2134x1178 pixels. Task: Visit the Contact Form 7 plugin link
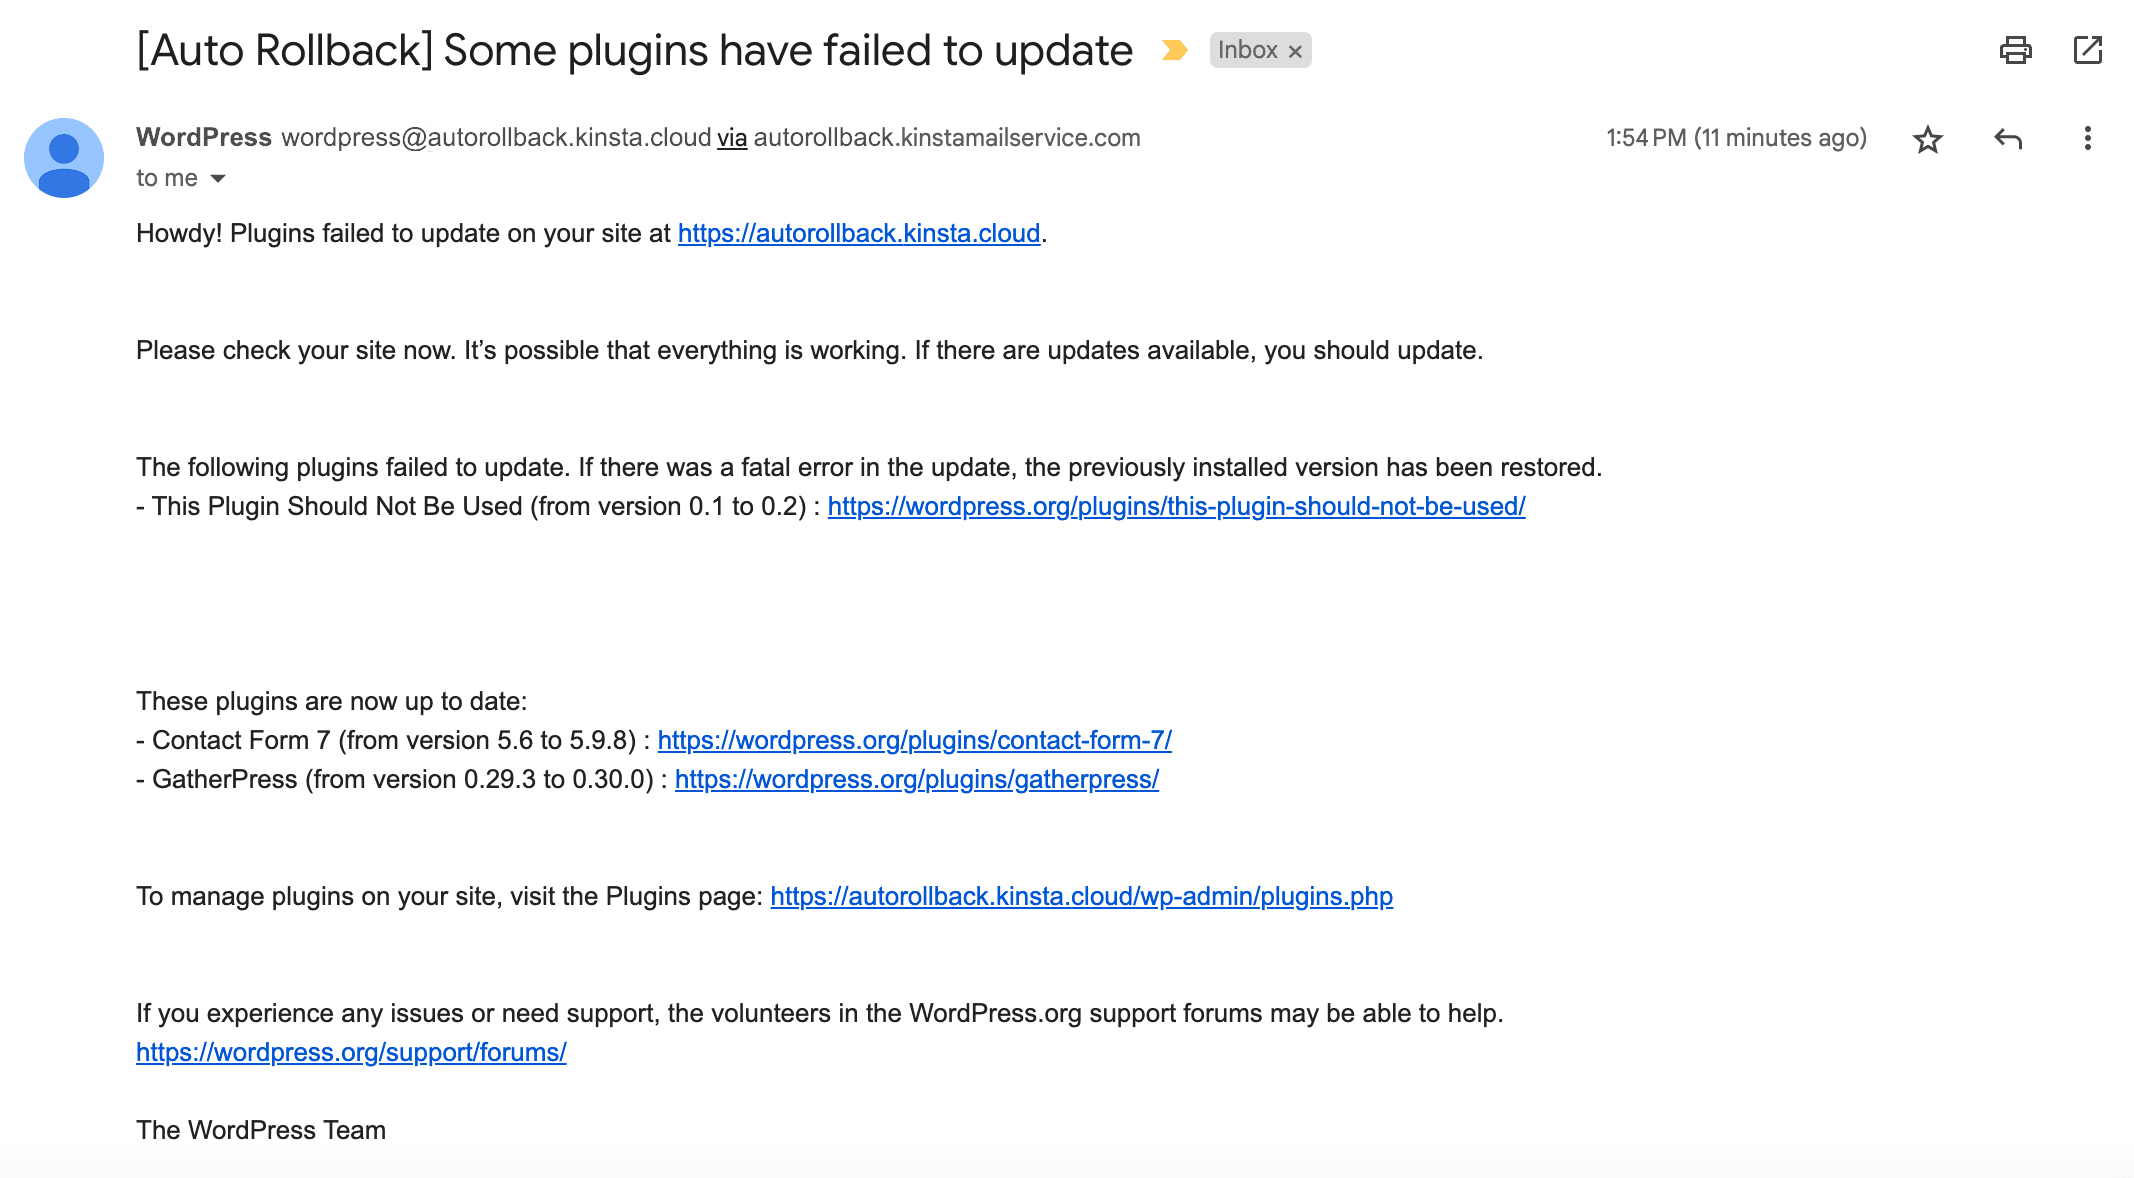pyautogui.click(x=915, y=740)
